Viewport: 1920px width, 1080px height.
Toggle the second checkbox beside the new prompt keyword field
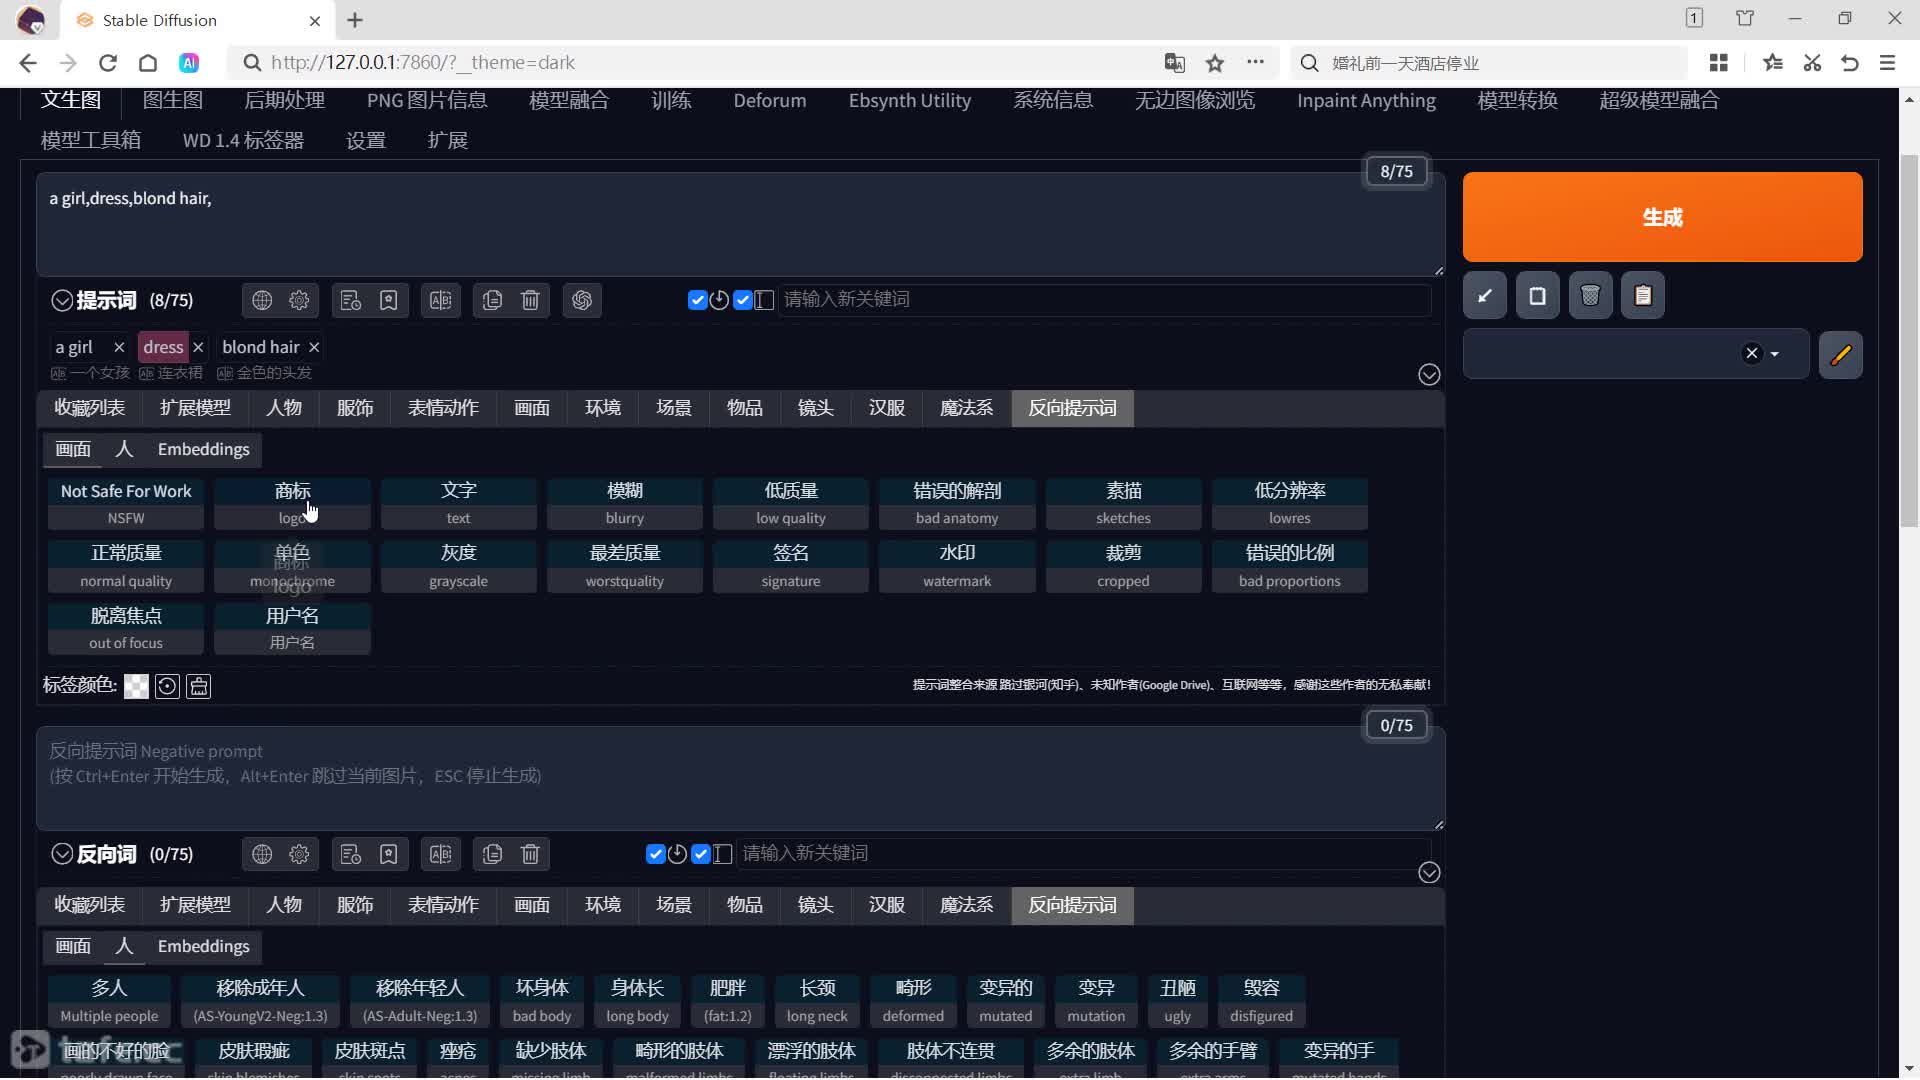click(x=742, y=300)
